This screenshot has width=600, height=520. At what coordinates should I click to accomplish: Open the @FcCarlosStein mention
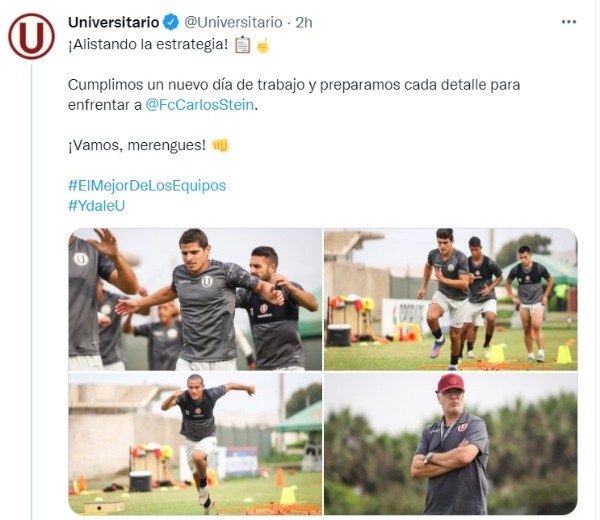coord(200,104)
